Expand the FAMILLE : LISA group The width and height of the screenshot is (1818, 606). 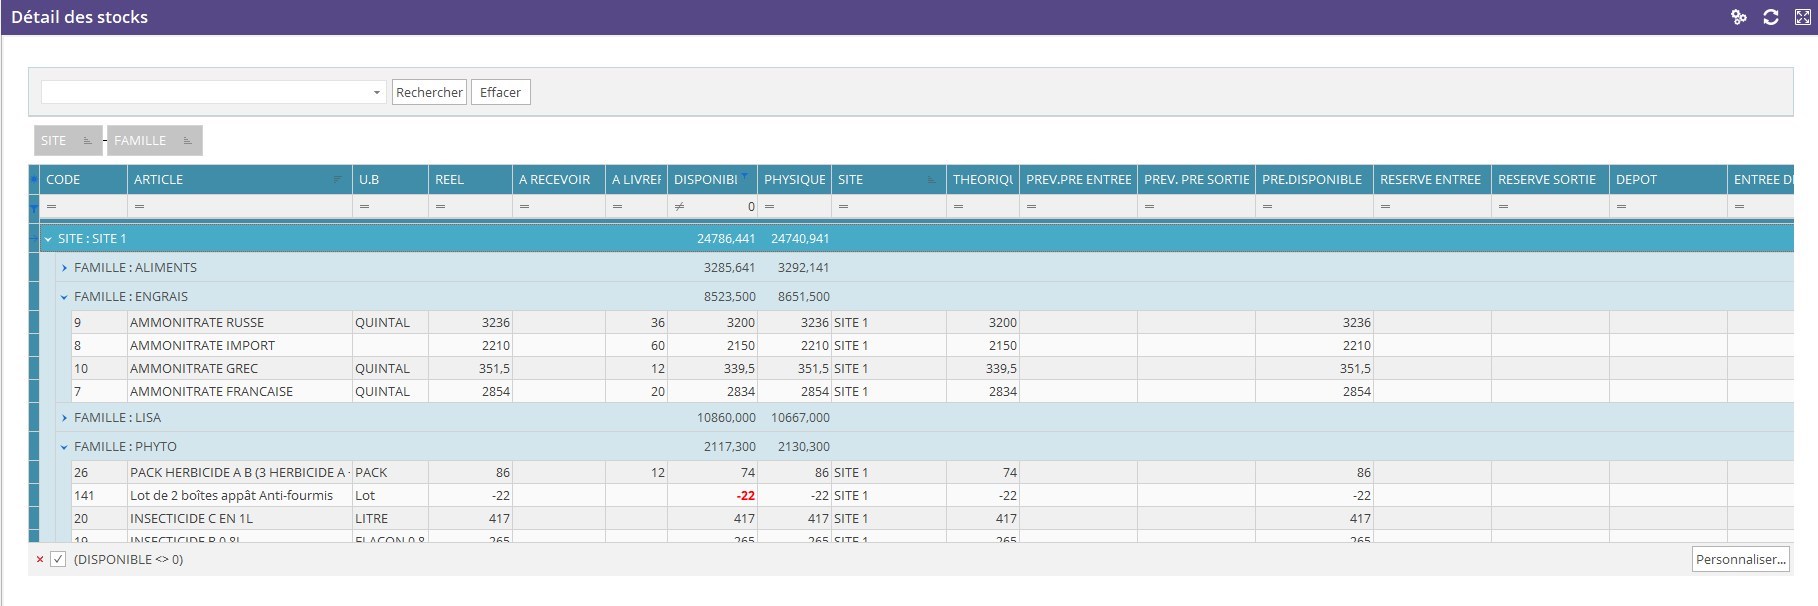tap(64, 418)
